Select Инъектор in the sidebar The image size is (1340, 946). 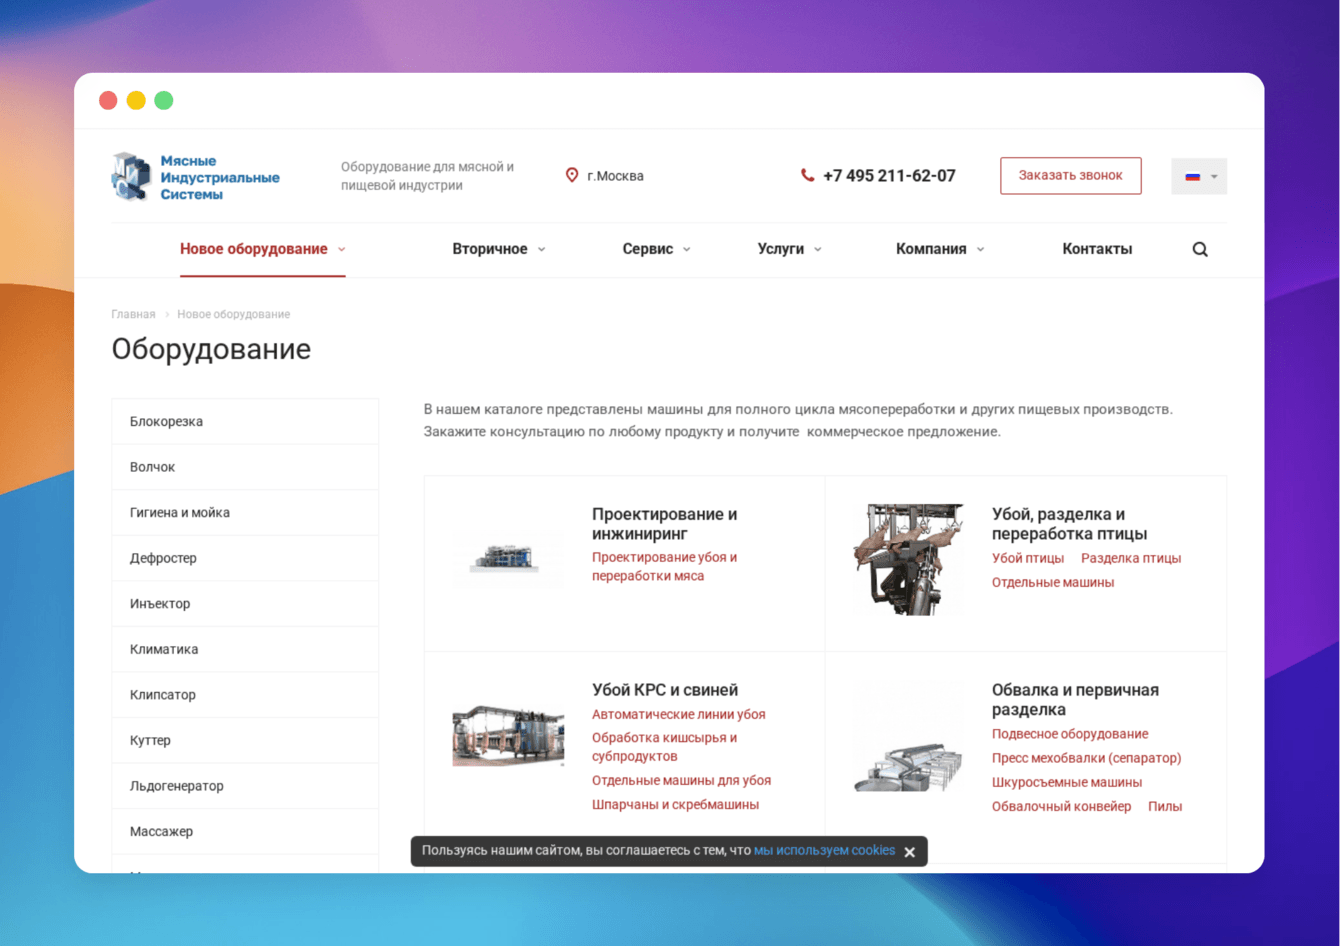click(245, 603)
